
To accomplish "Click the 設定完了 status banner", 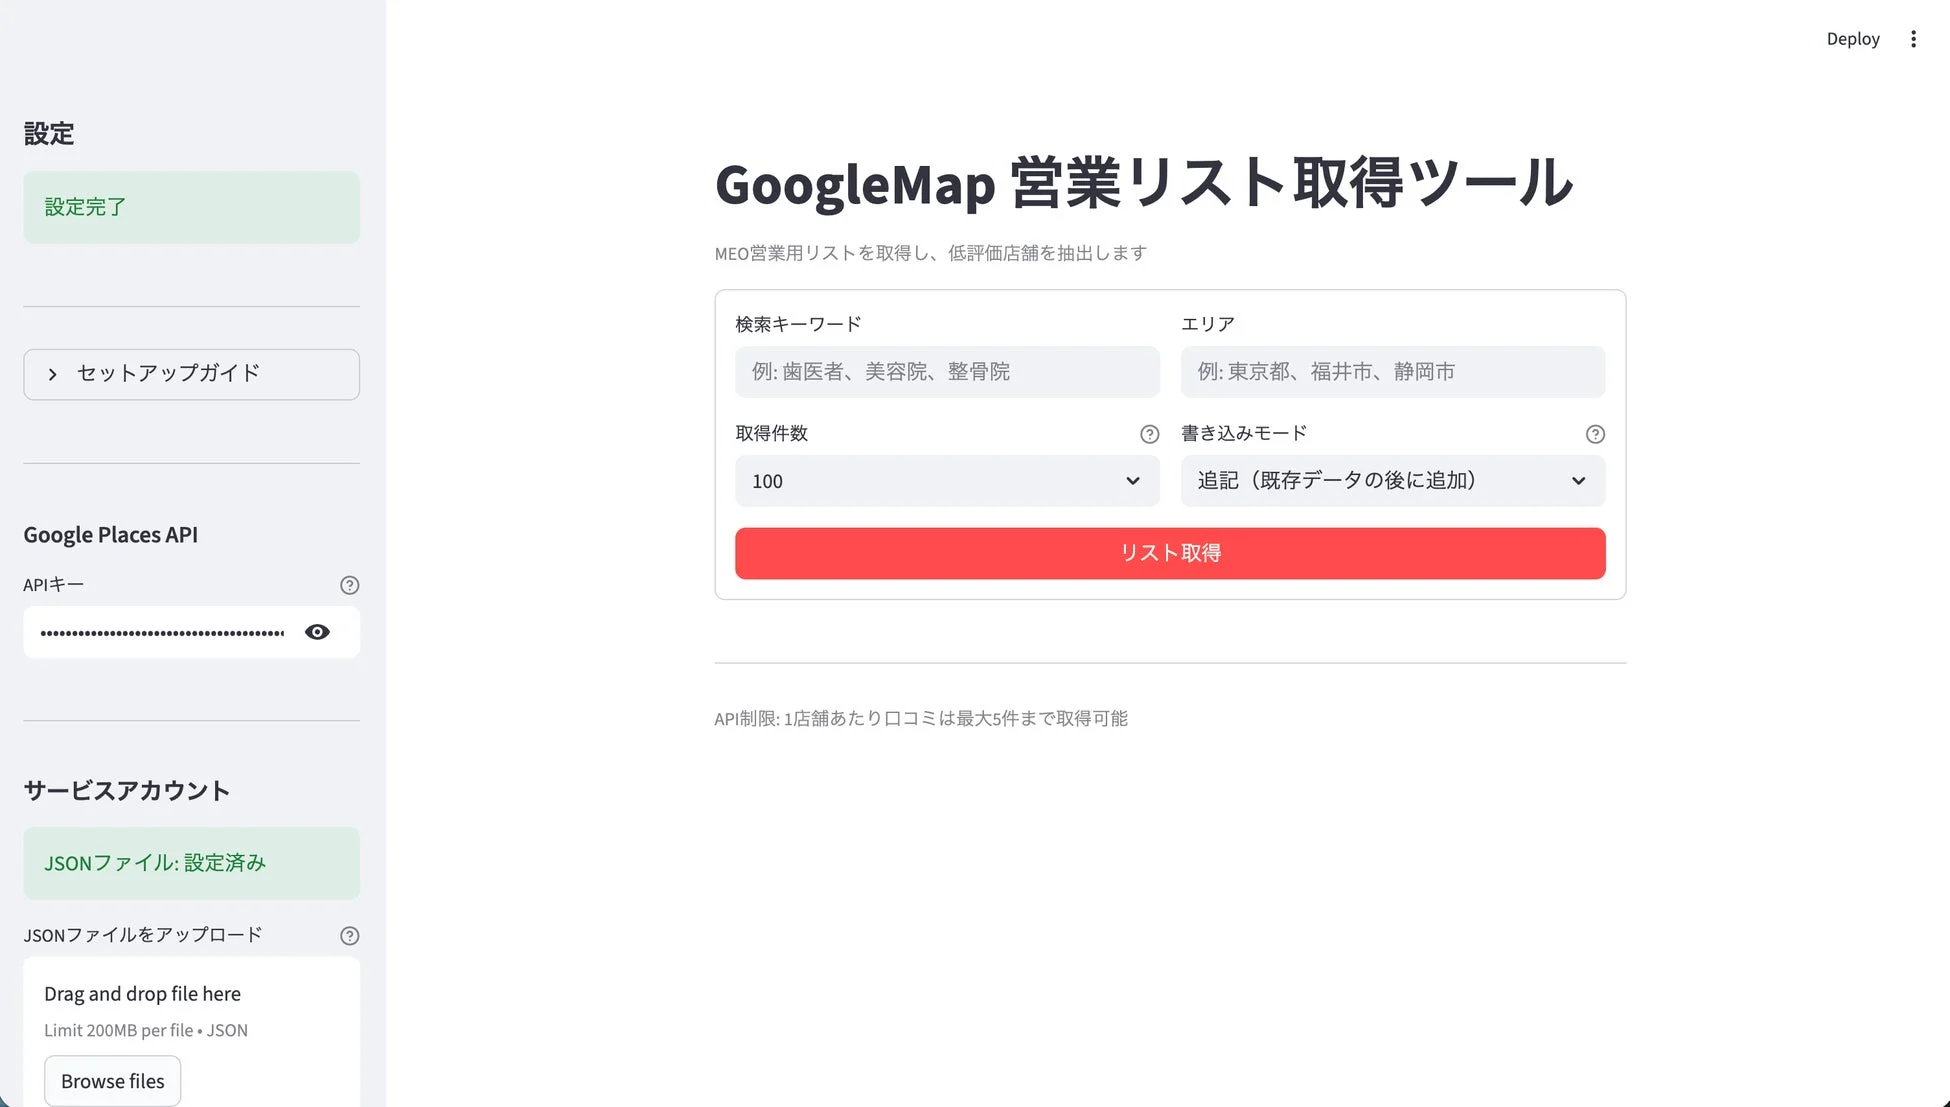I will point(191,207).
